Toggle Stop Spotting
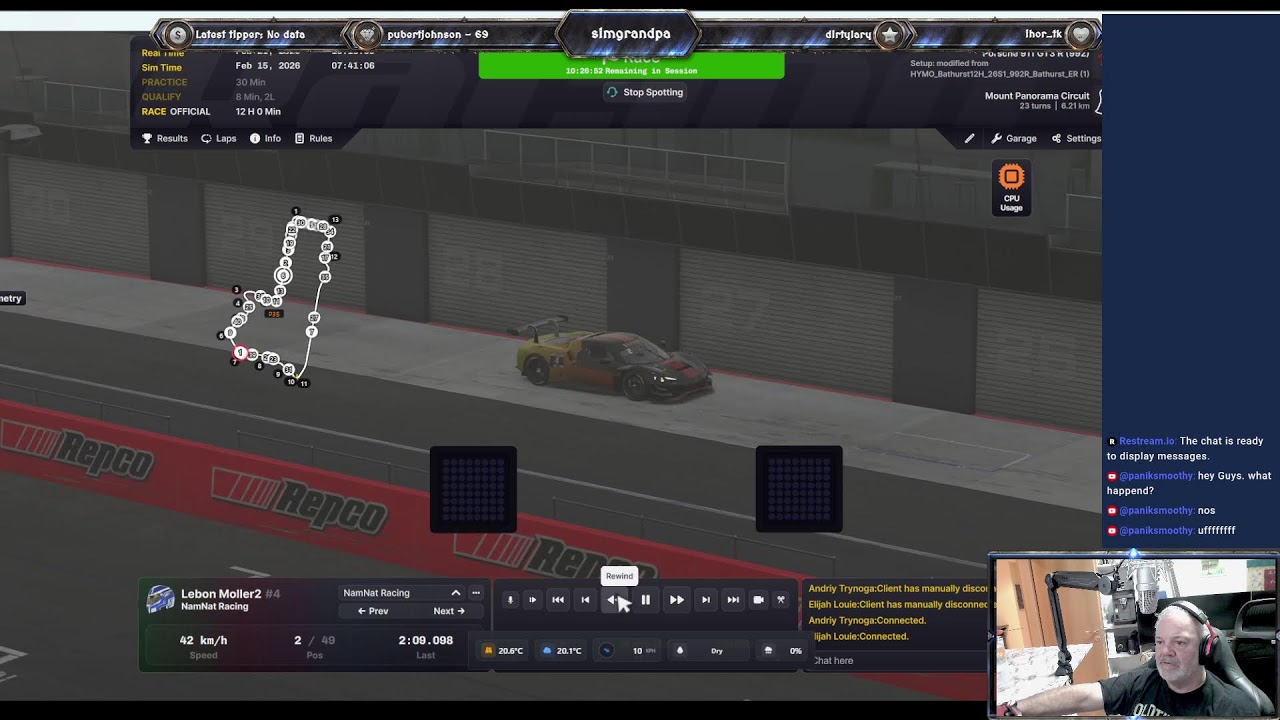The height and width of the screenshot is (720, 1280). (x=645, y=92)
